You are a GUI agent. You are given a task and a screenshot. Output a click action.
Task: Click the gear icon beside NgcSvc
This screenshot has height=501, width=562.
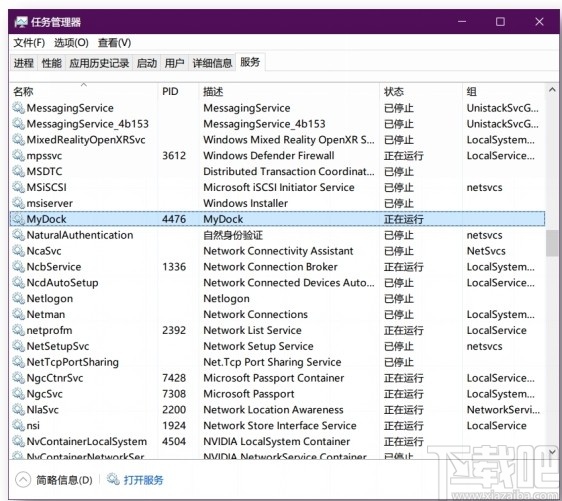(x=18, y=394)
